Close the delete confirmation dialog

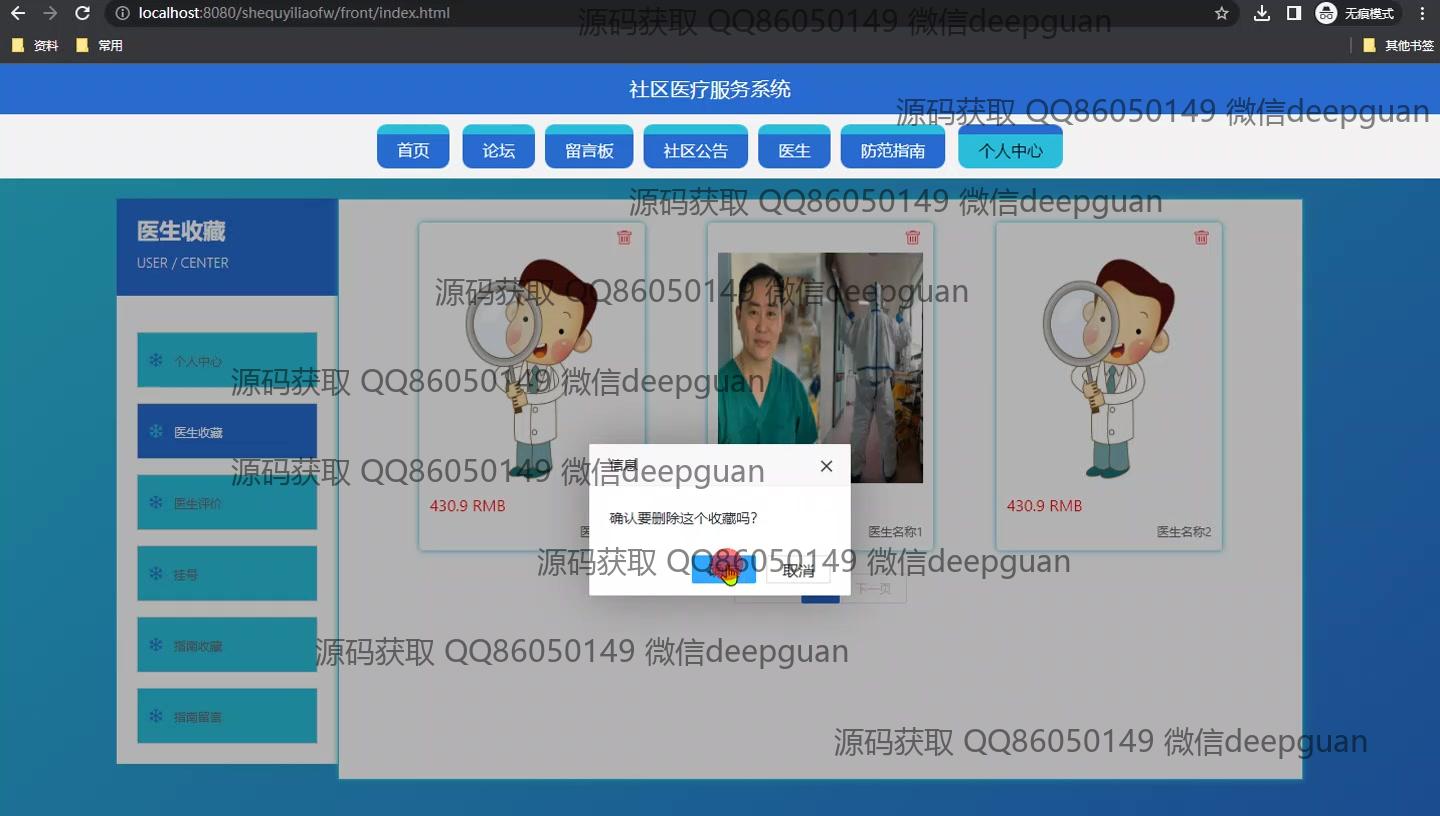826,466
